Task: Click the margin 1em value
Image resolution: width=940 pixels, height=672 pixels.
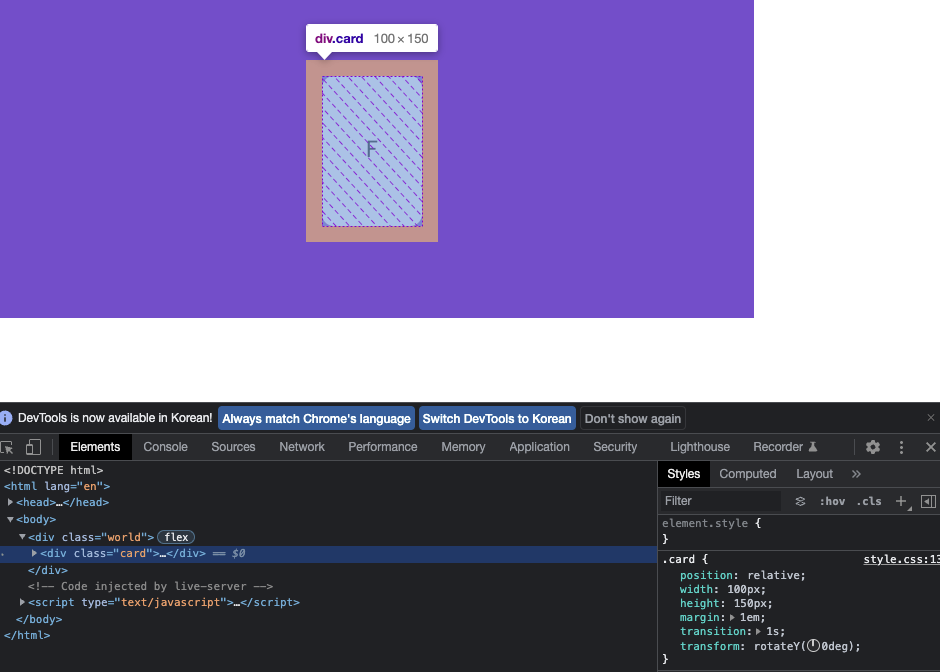Action: click(x=749, y=617)
